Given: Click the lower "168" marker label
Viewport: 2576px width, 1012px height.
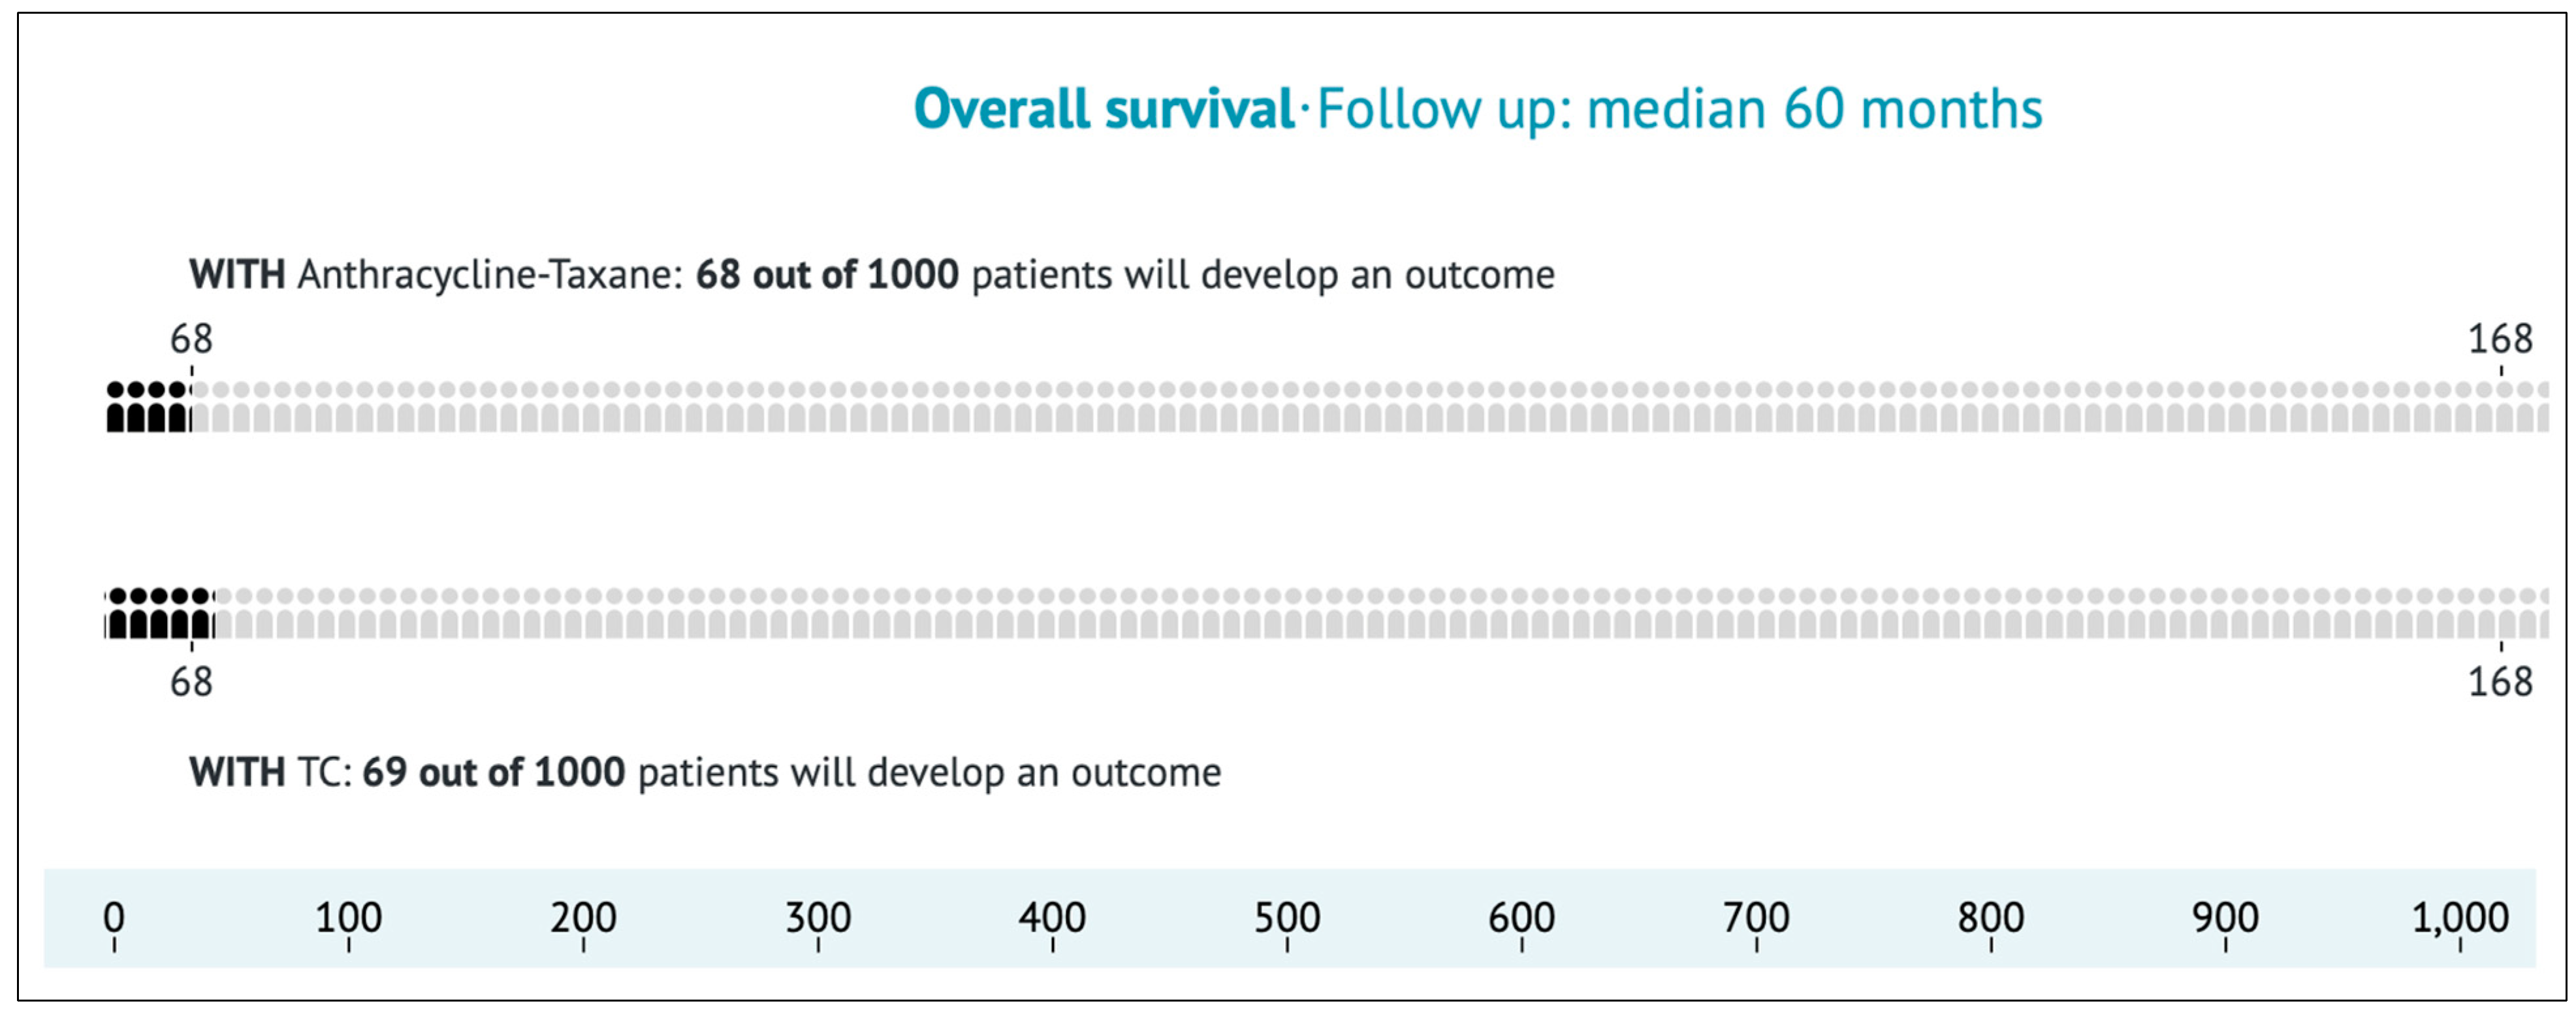Looking at the screenshot, I should point(2500,683).
